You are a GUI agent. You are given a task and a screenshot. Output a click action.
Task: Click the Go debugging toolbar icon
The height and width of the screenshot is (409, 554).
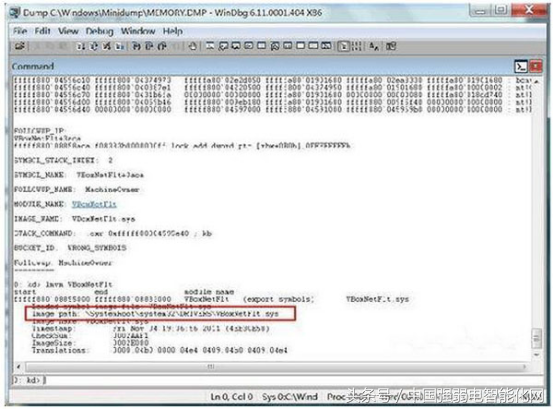click(x=81, y=46)
